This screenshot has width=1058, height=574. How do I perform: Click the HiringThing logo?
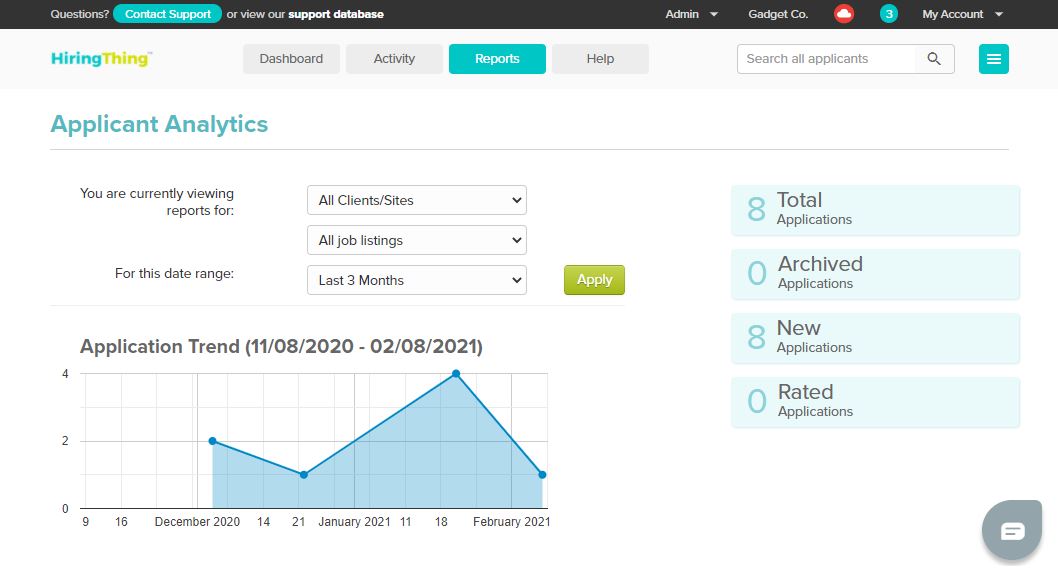coord(101,59)
